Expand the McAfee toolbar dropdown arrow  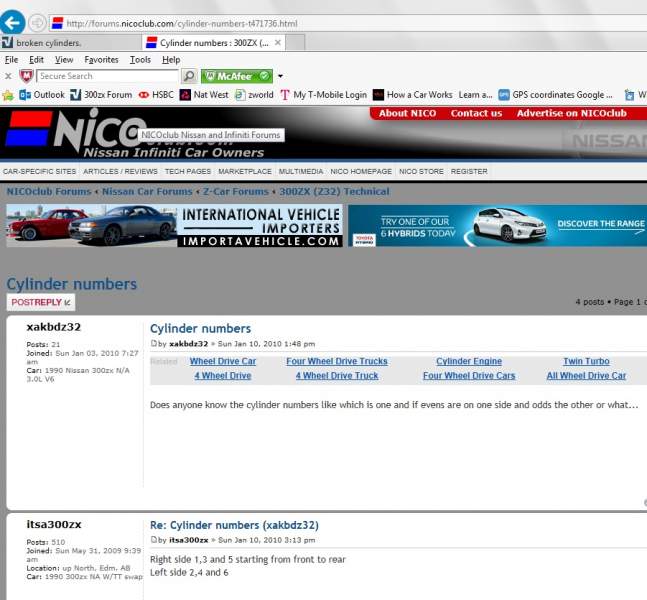coord(281,76)
